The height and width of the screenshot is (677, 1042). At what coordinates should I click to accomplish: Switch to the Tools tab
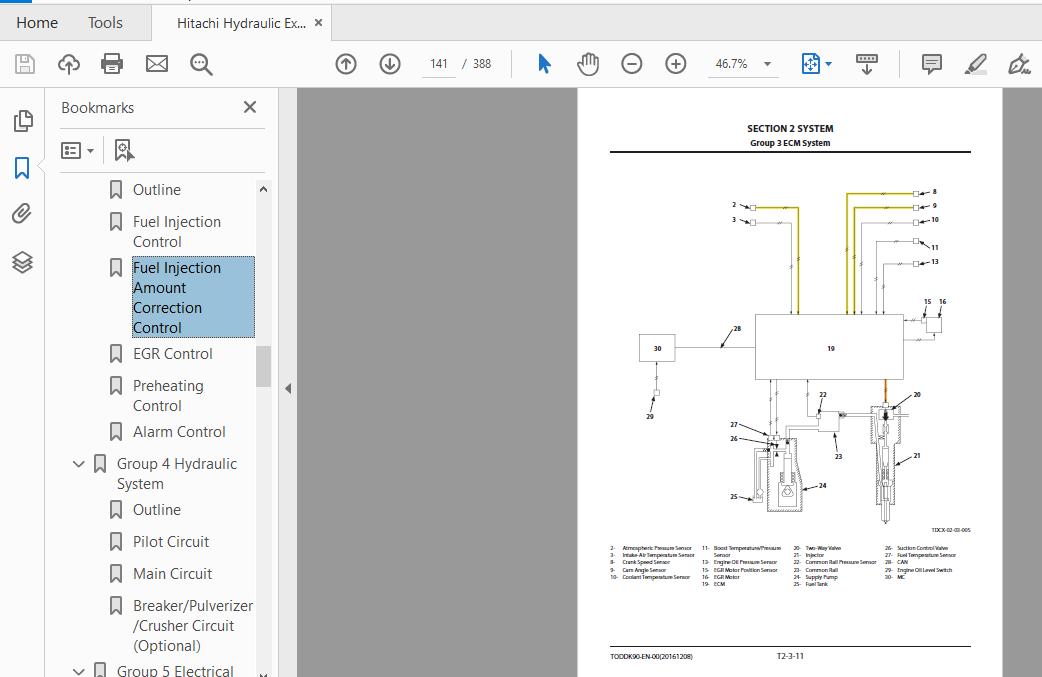105,22
